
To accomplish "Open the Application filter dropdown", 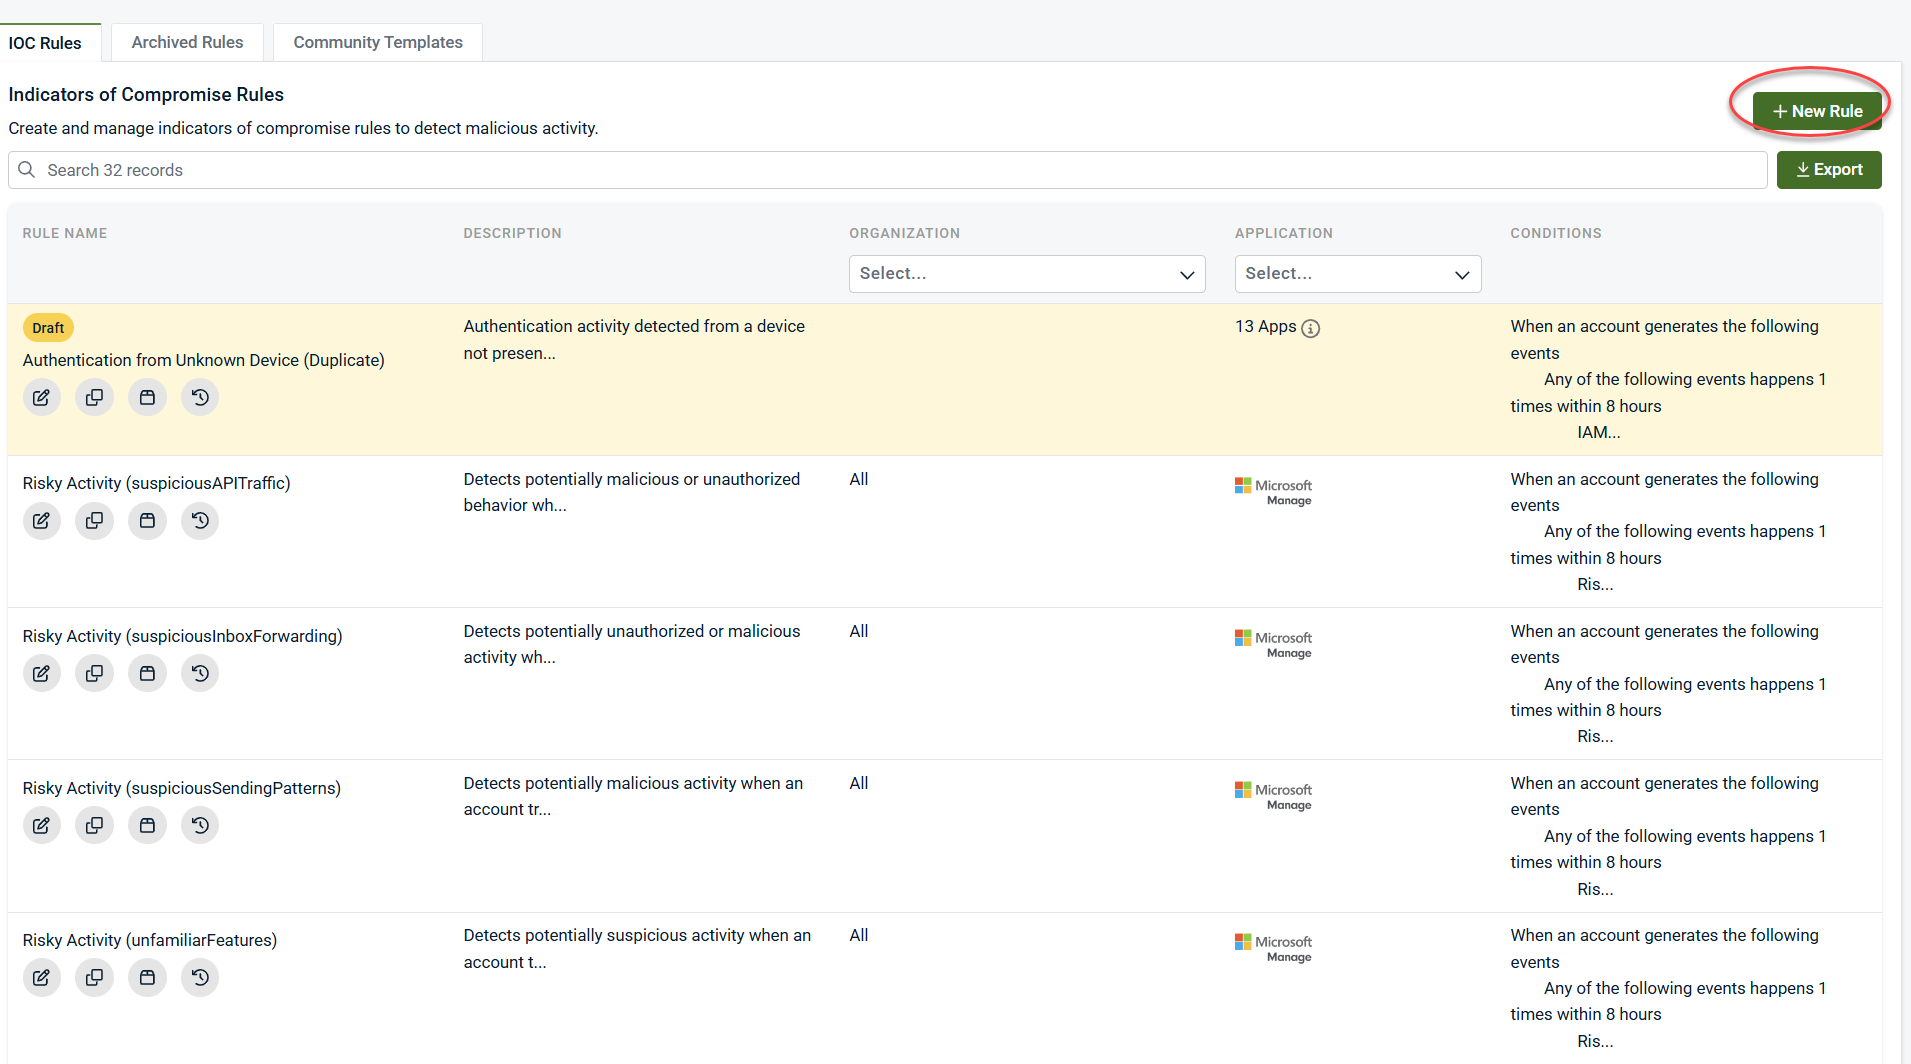I will tap(1357, 274).
